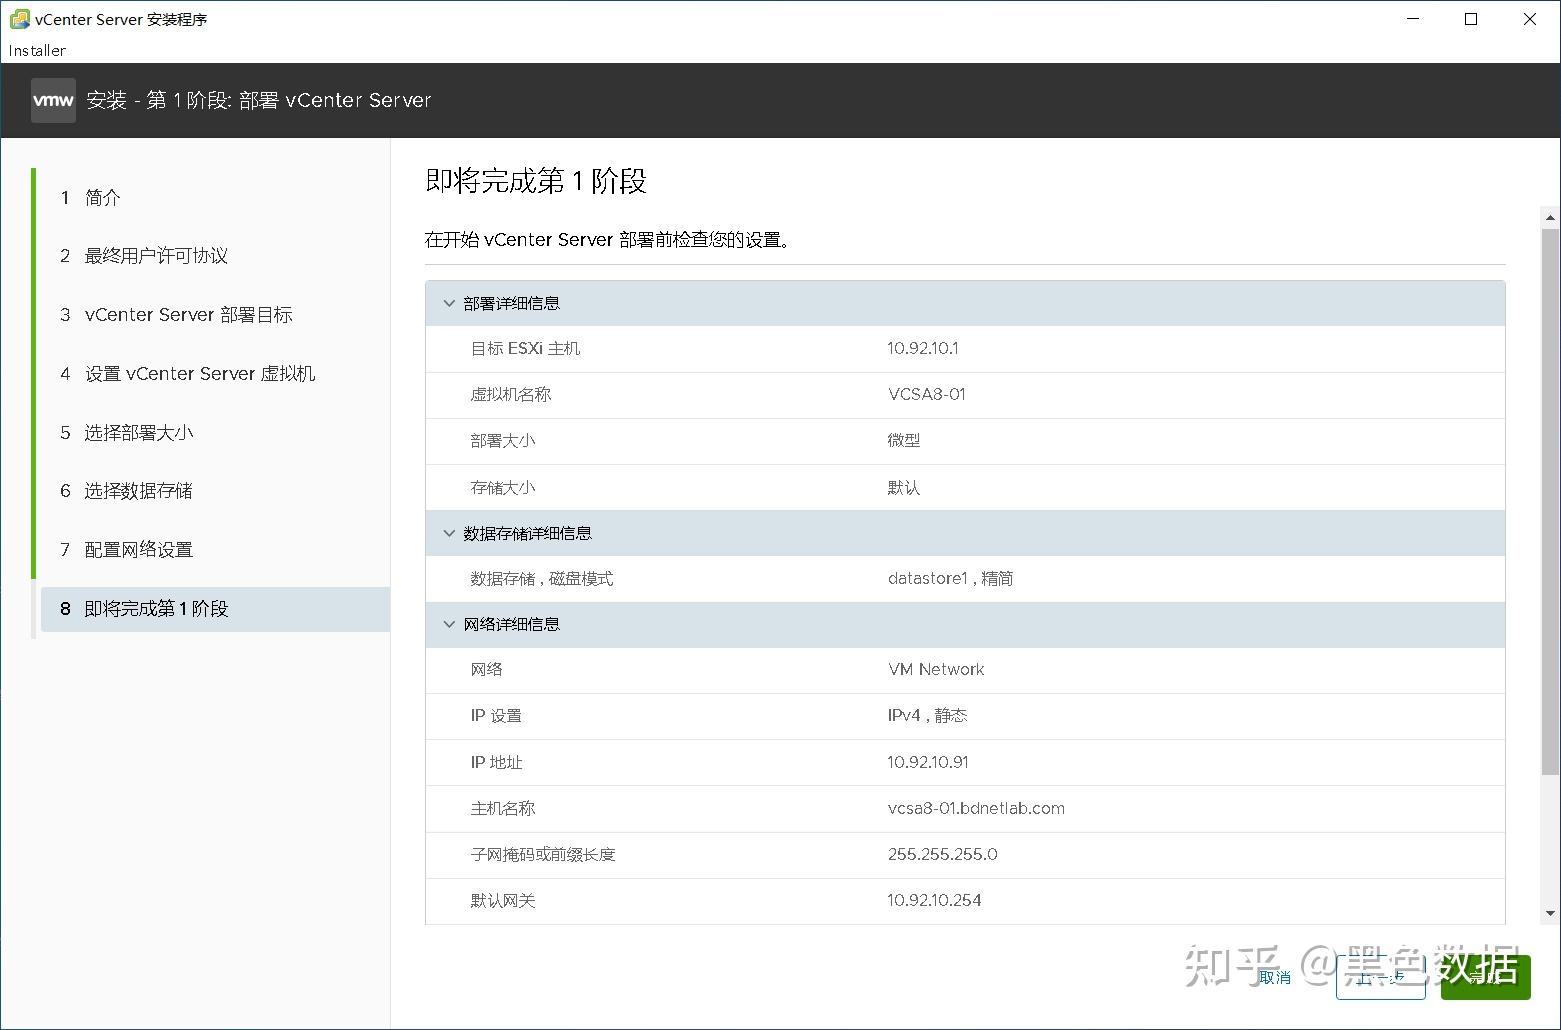Collapse the 部署详细信息 section chevron

pyautogui.click(x=448, y=302)
